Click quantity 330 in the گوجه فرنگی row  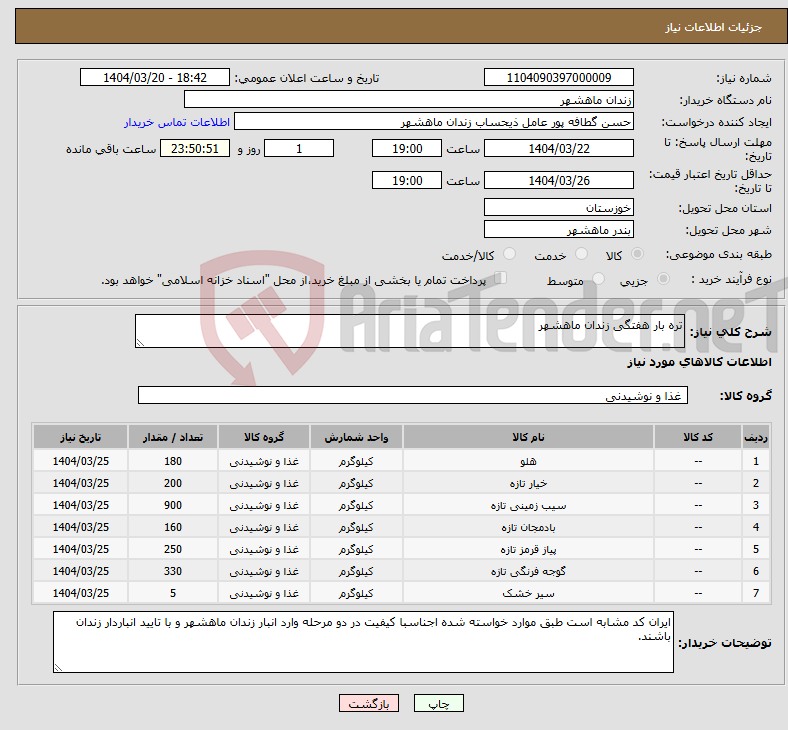point(173,572)
